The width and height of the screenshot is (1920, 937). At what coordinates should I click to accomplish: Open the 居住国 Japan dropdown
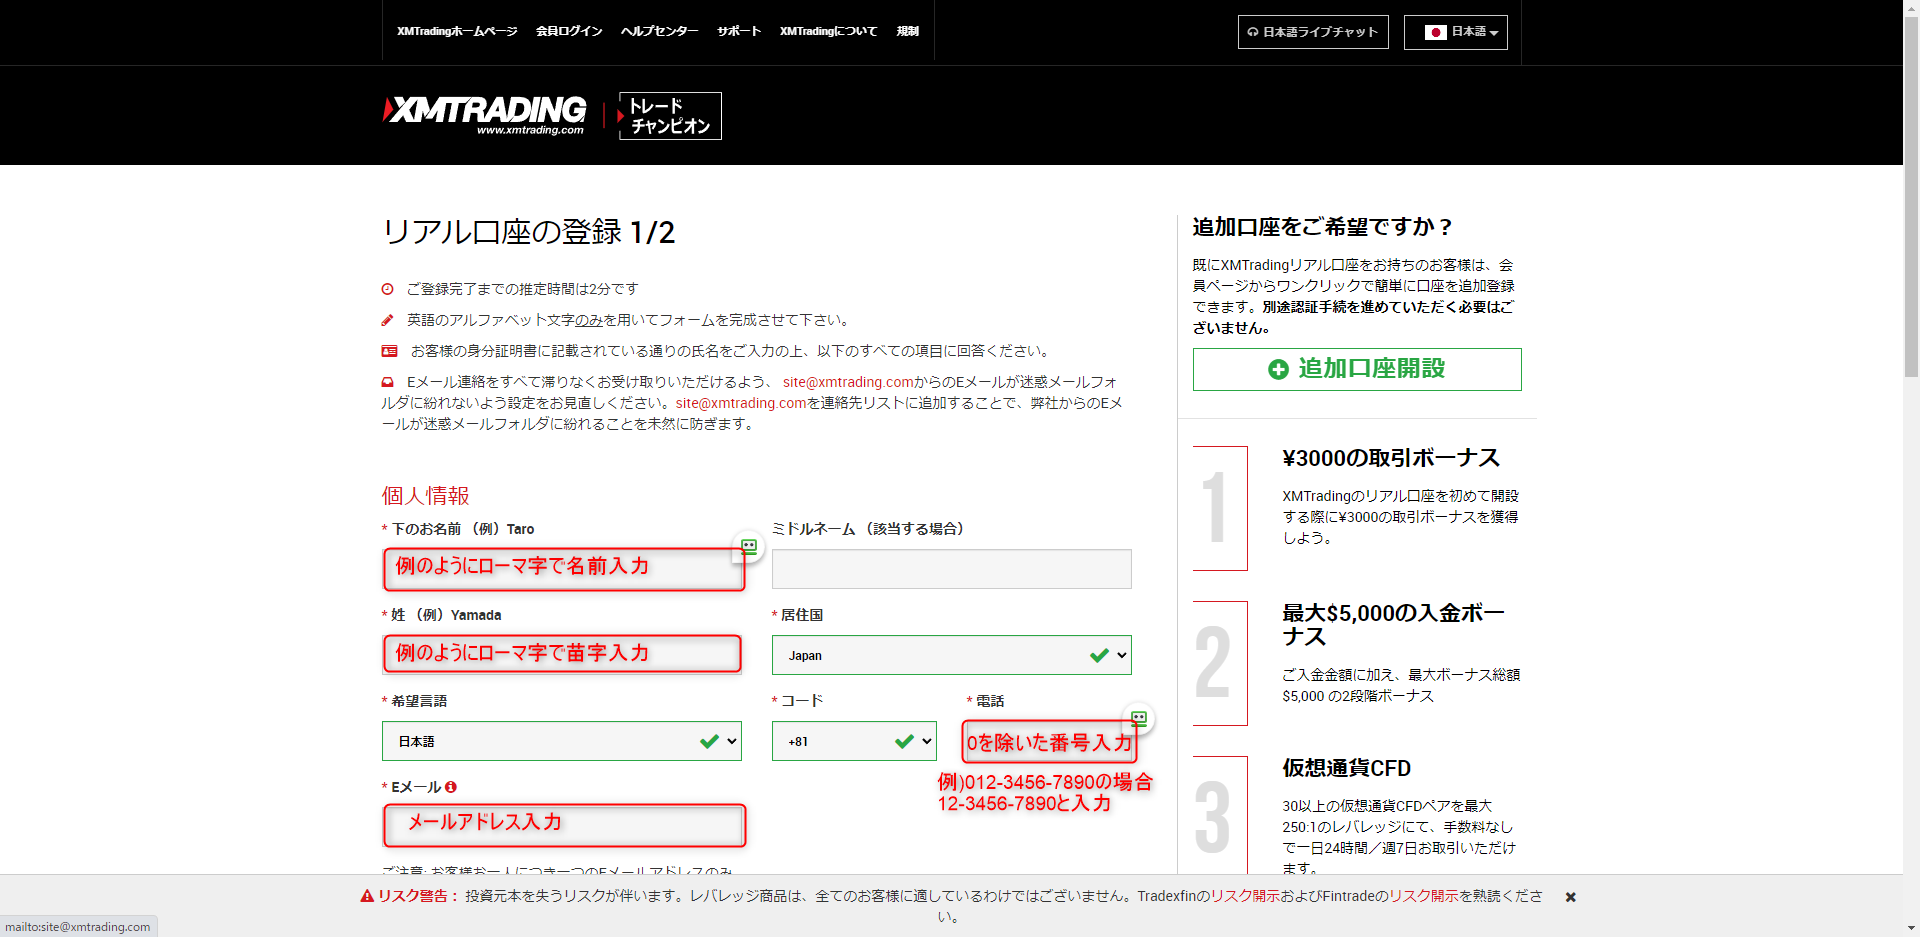coord(951,655)
